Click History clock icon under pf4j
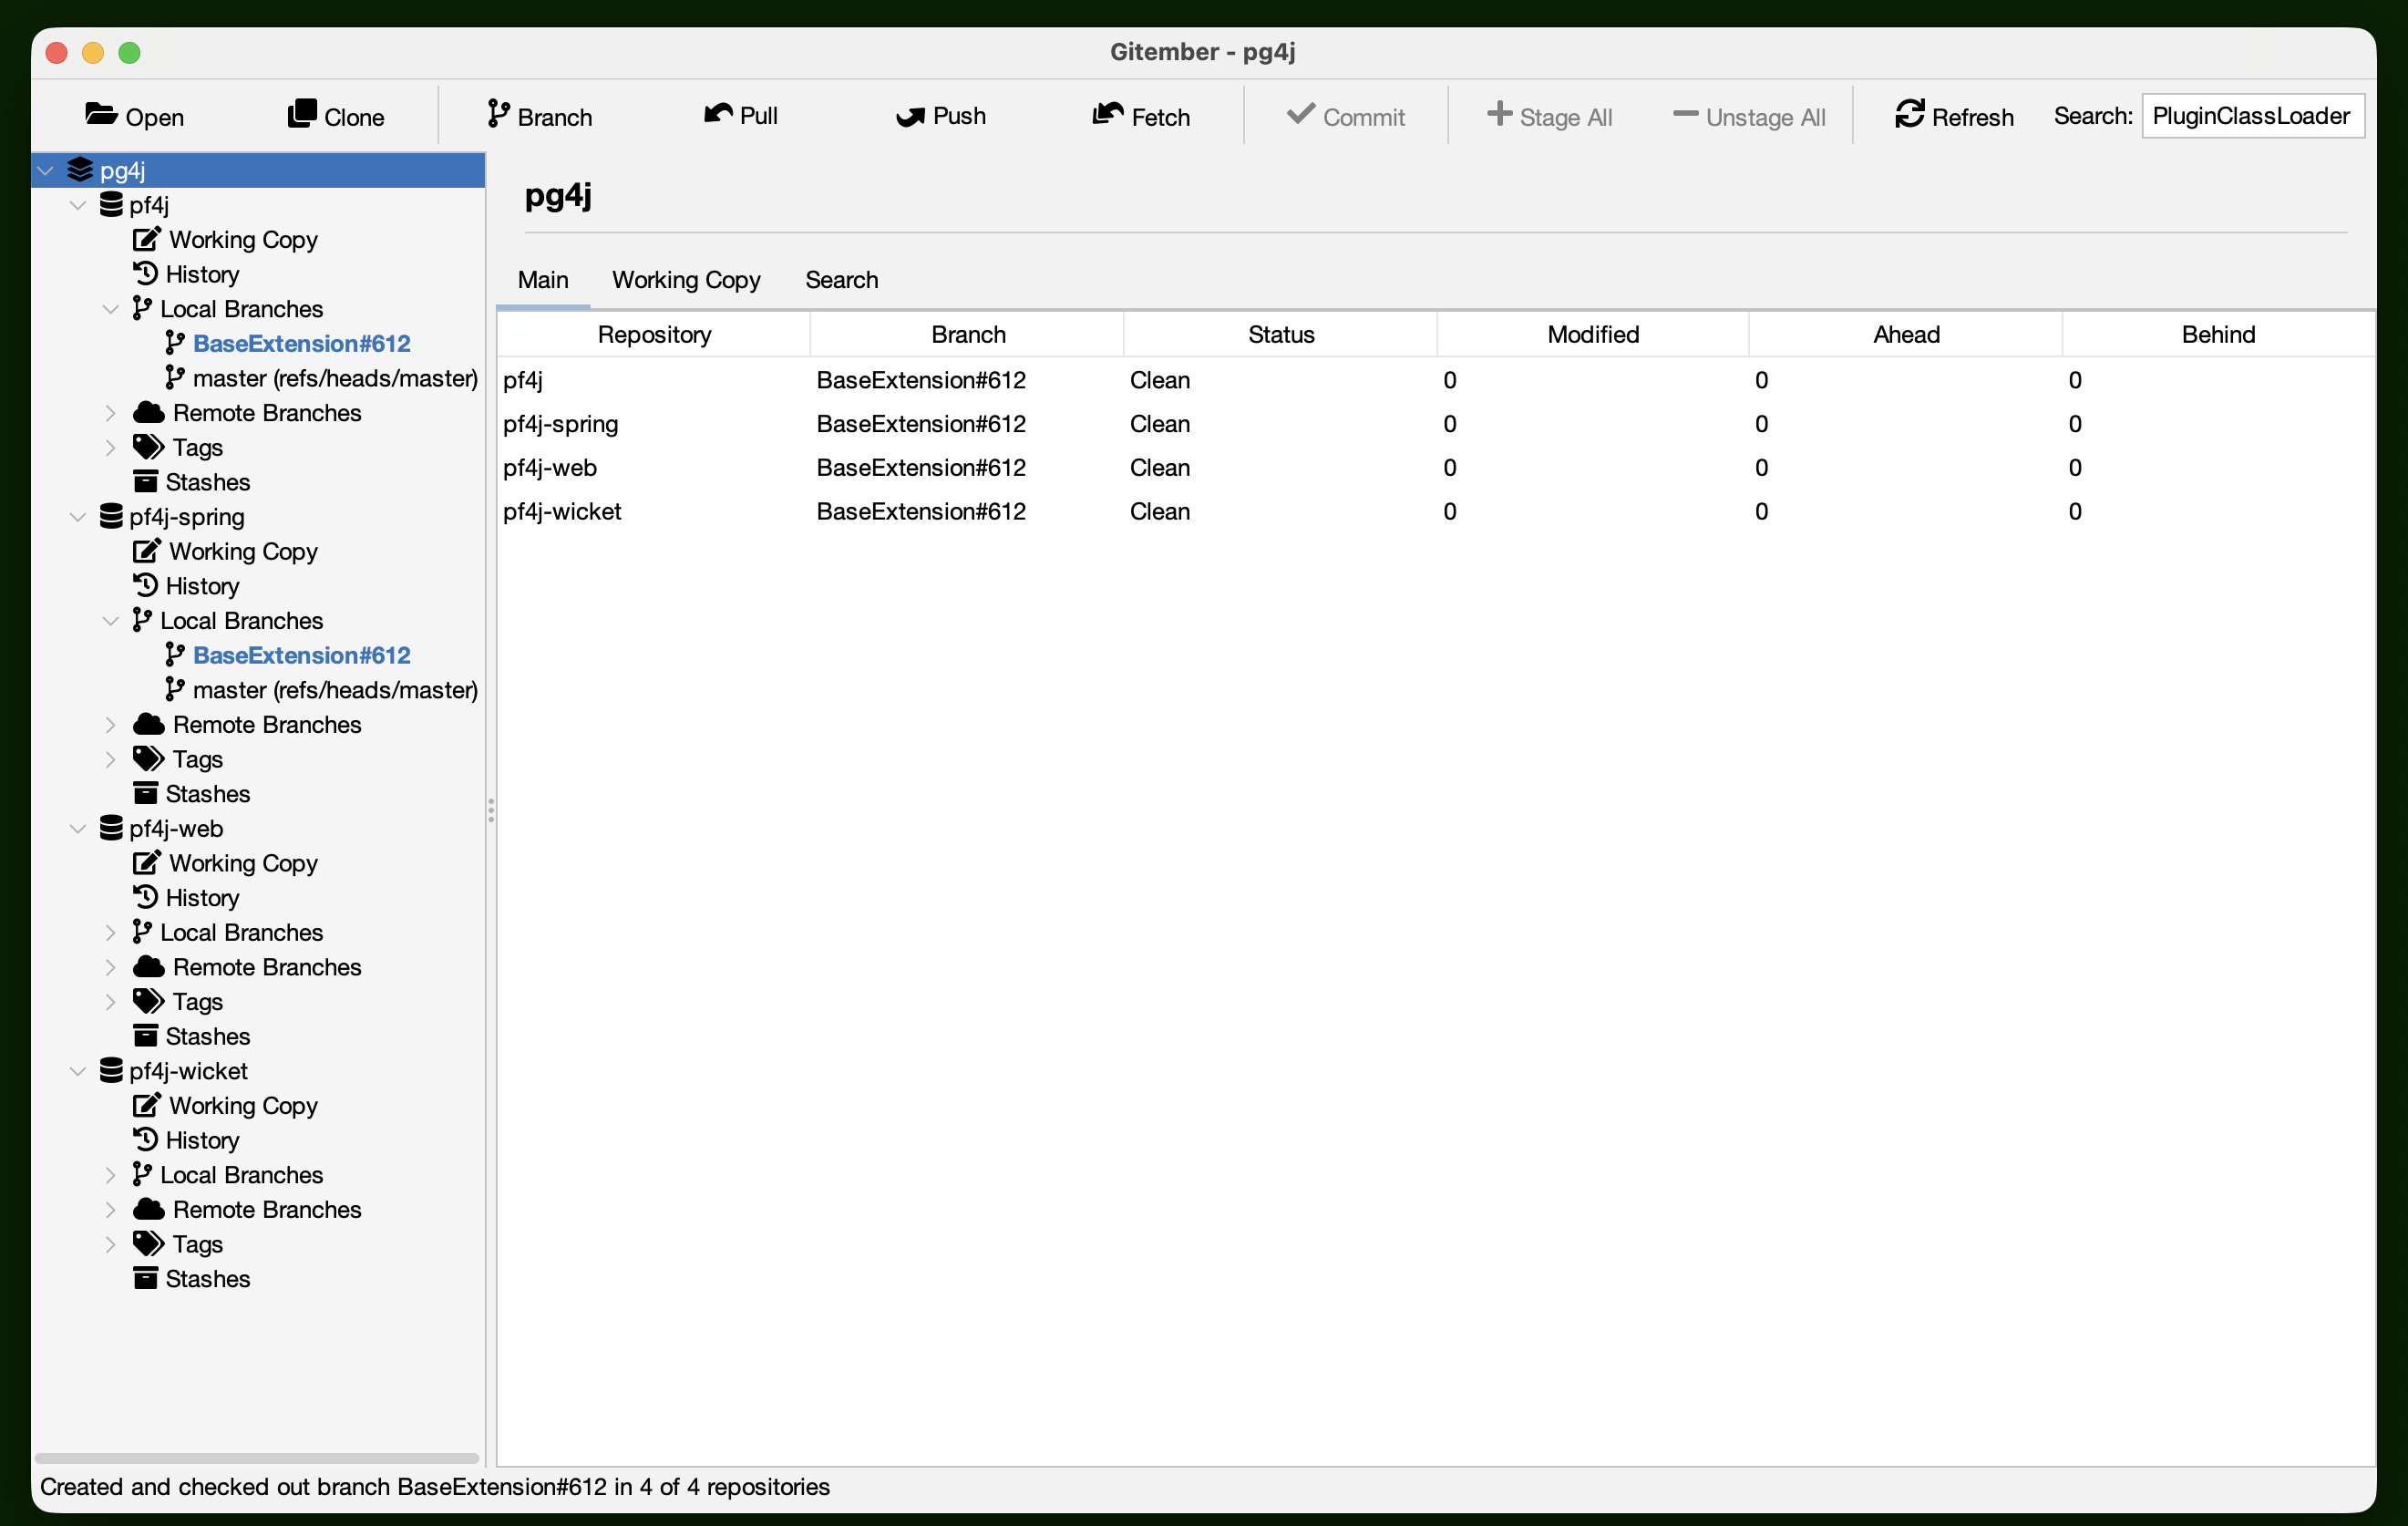This screenshot has width=2408, height=1526. pyautogui.click(x=145, y=274)
